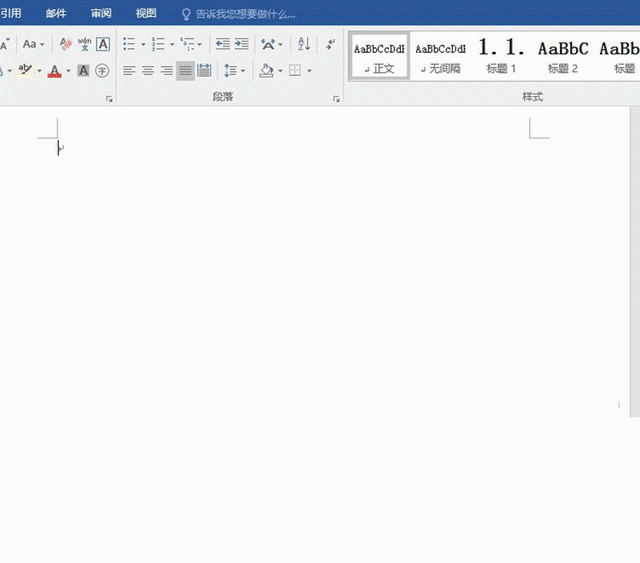The image size is (640, 563).
Task: Open the 段落 dialog launcher
Action: tap(336, 99)
